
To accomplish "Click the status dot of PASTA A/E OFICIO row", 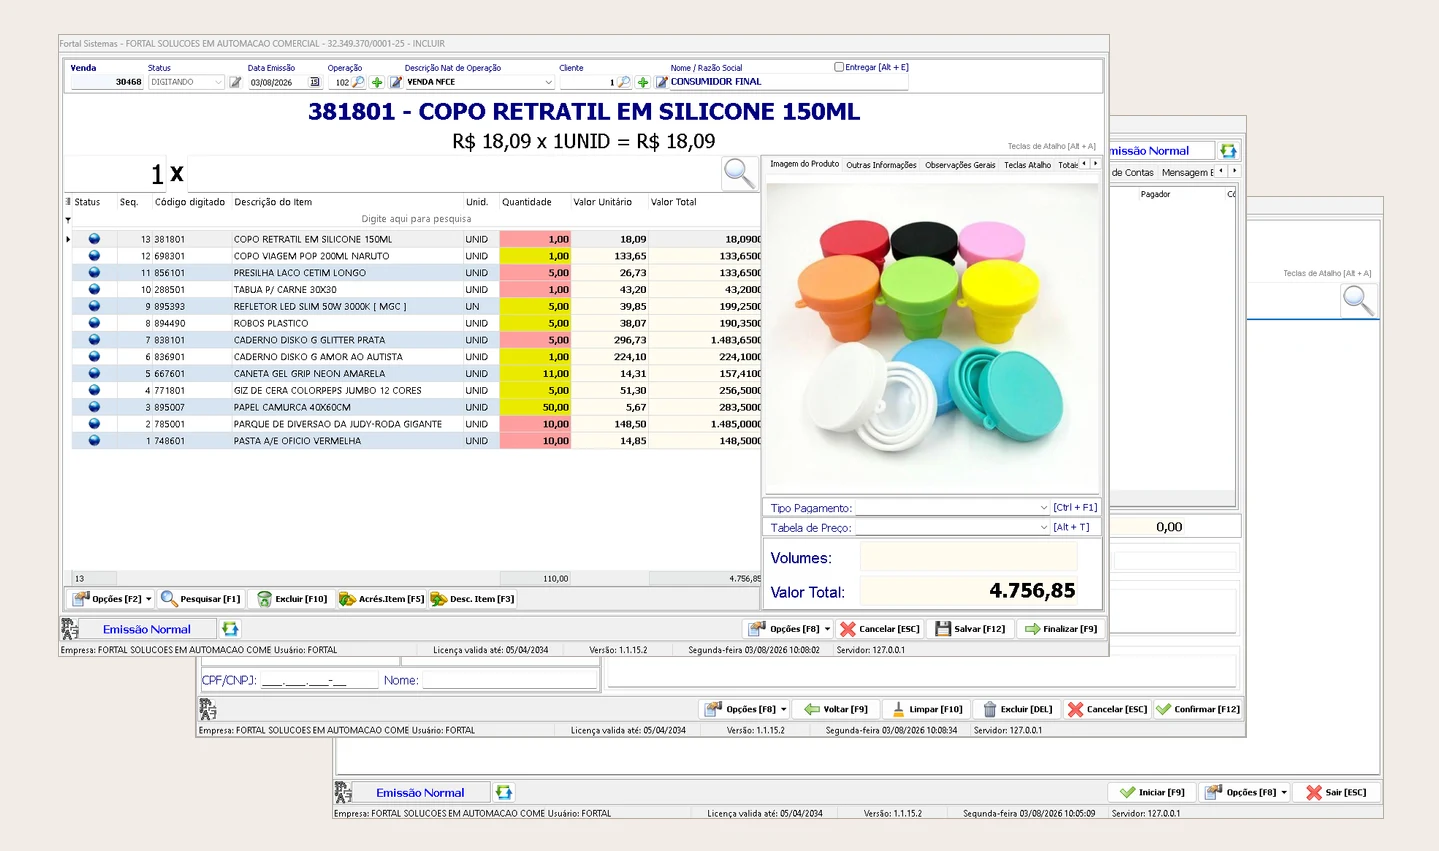I will point(94,440).
